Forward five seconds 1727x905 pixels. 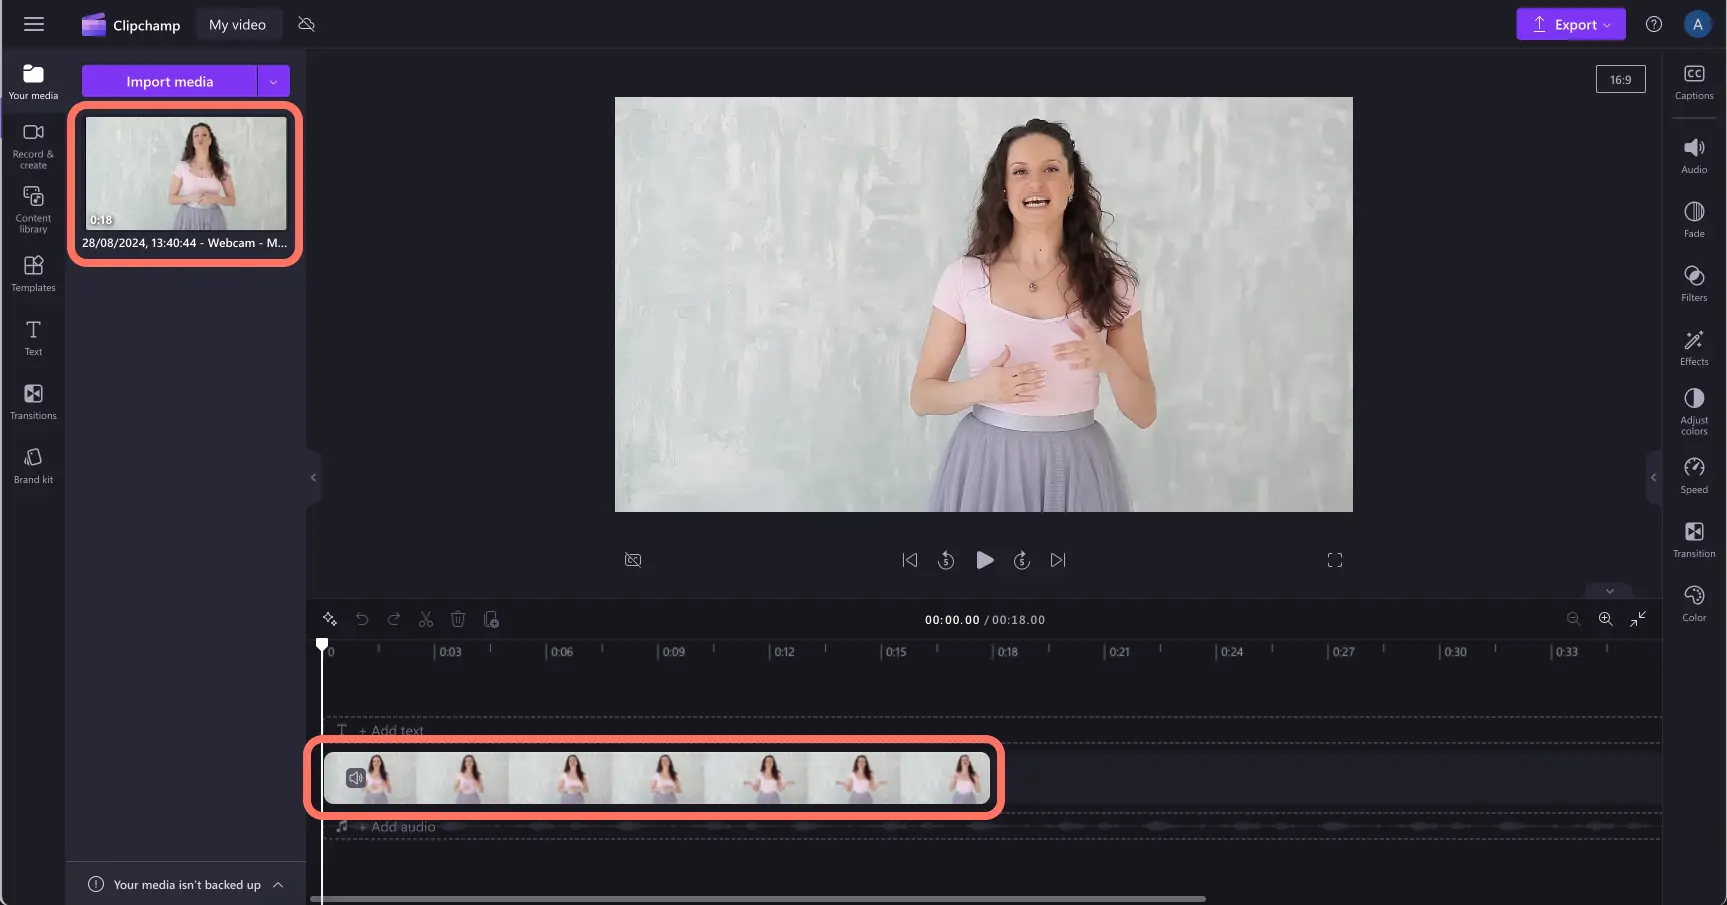click(1021, 560)
